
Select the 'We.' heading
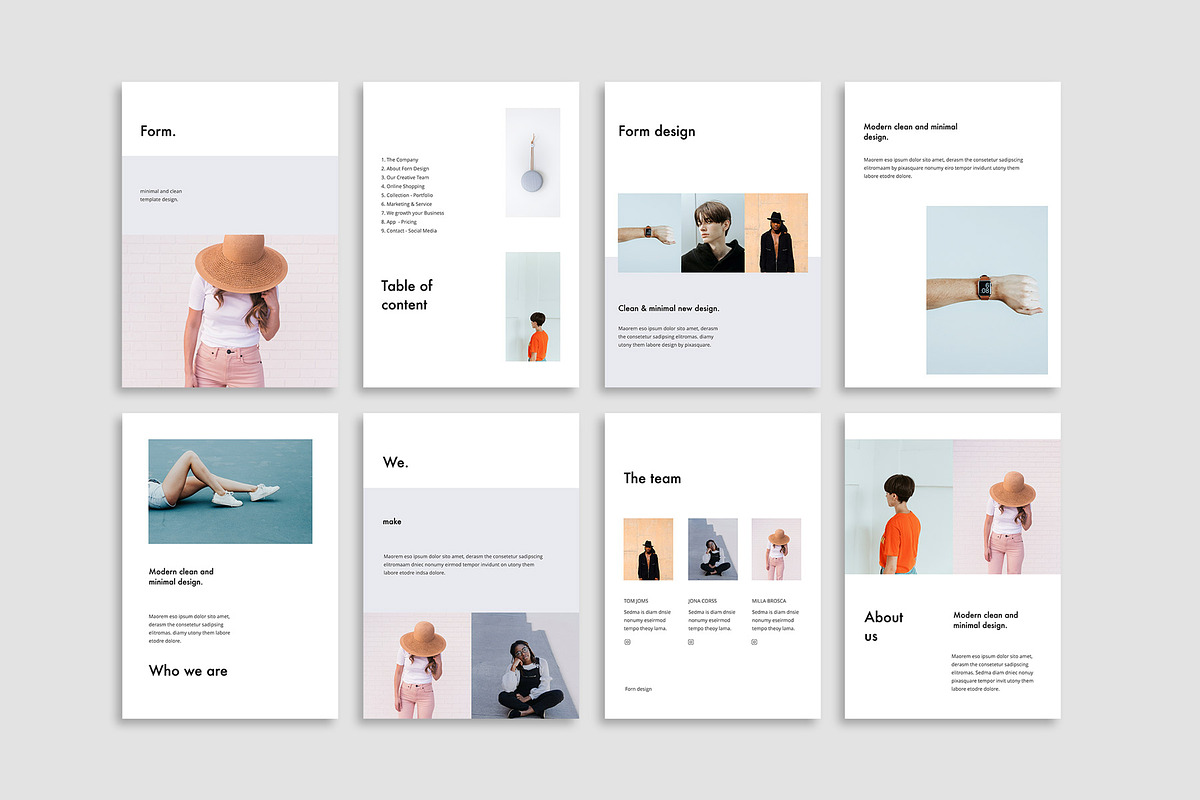coord(396,462)
